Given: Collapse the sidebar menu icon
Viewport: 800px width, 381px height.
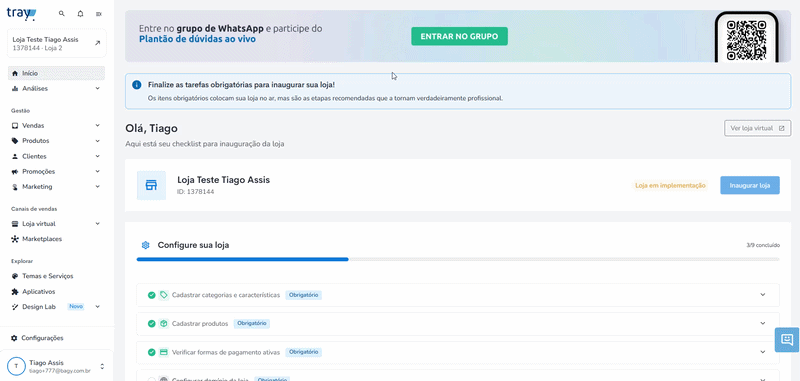Looking at the screenshot, I should click(98, 14).
